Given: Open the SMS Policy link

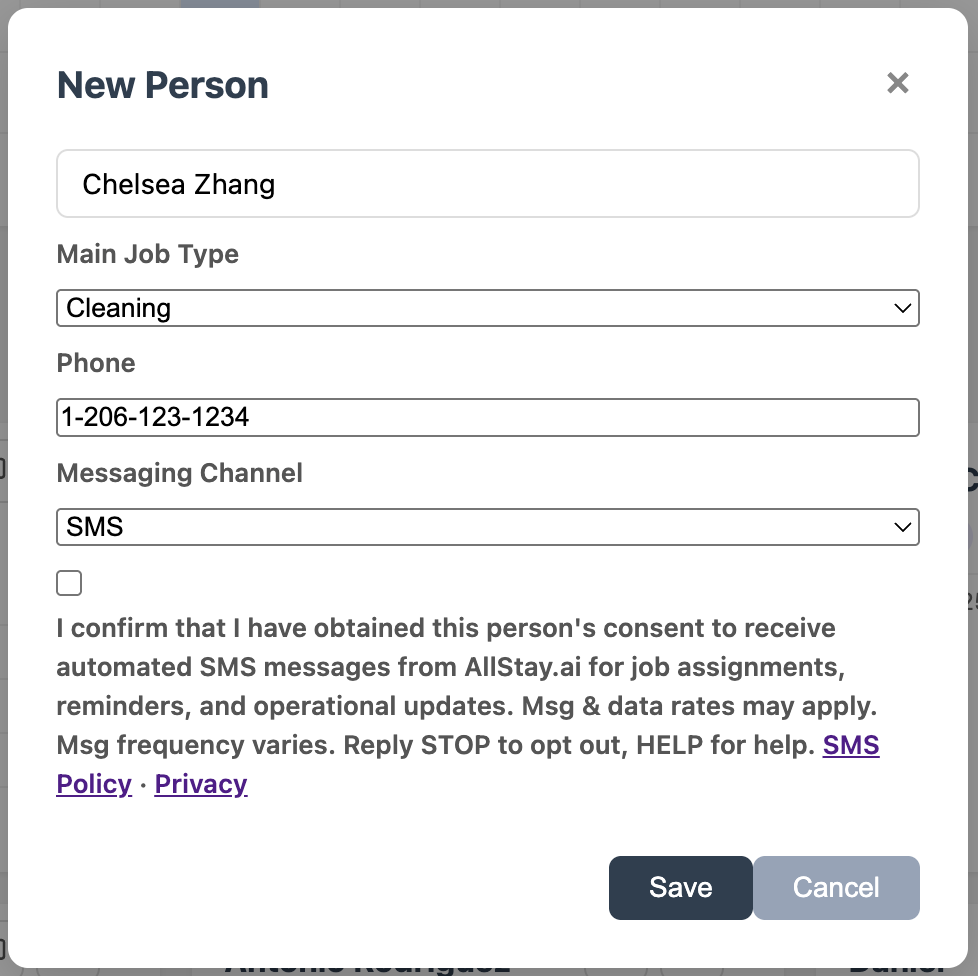Looking at the screenshot, I should point(851,745).
